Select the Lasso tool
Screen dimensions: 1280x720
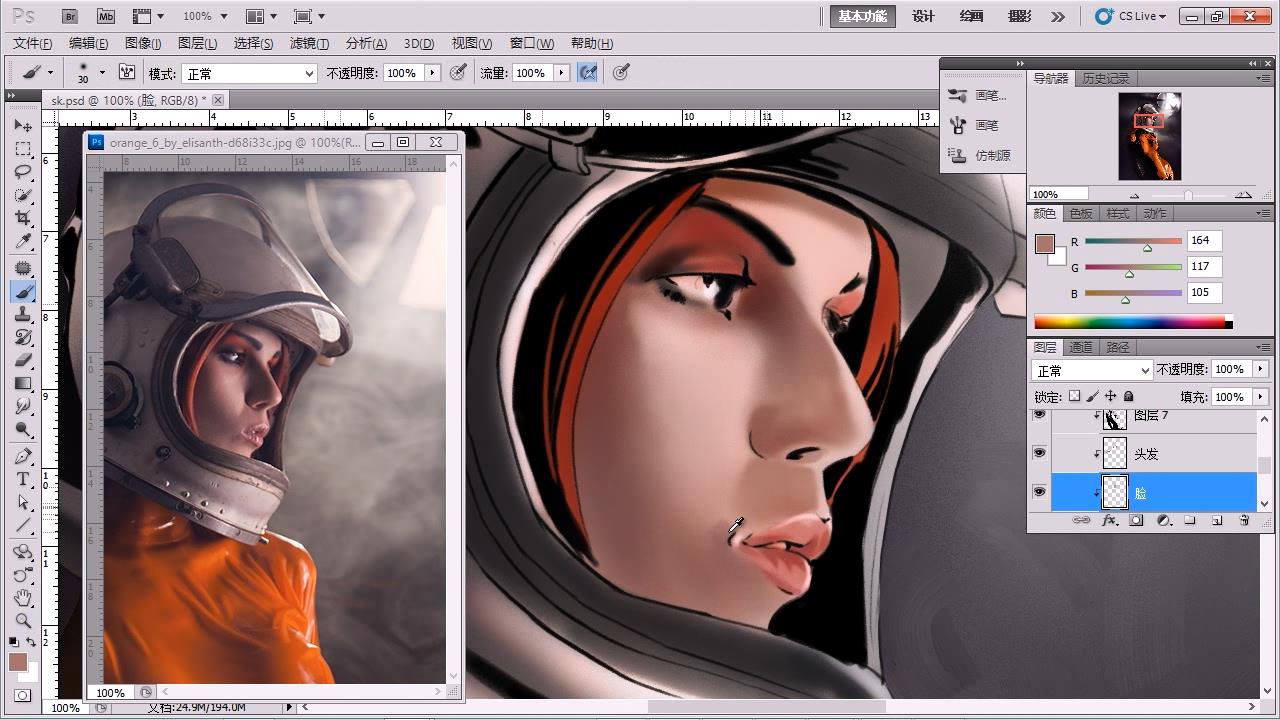(23, 172)
